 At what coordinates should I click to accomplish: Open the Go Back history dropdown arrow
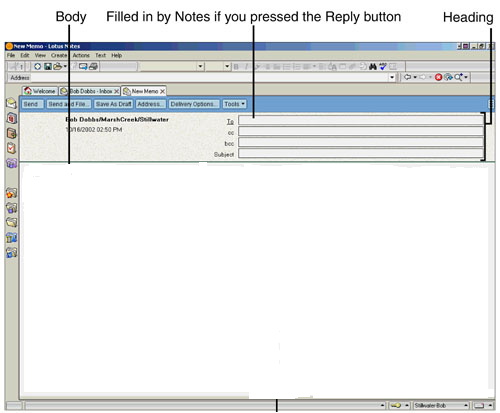(415, 77)
